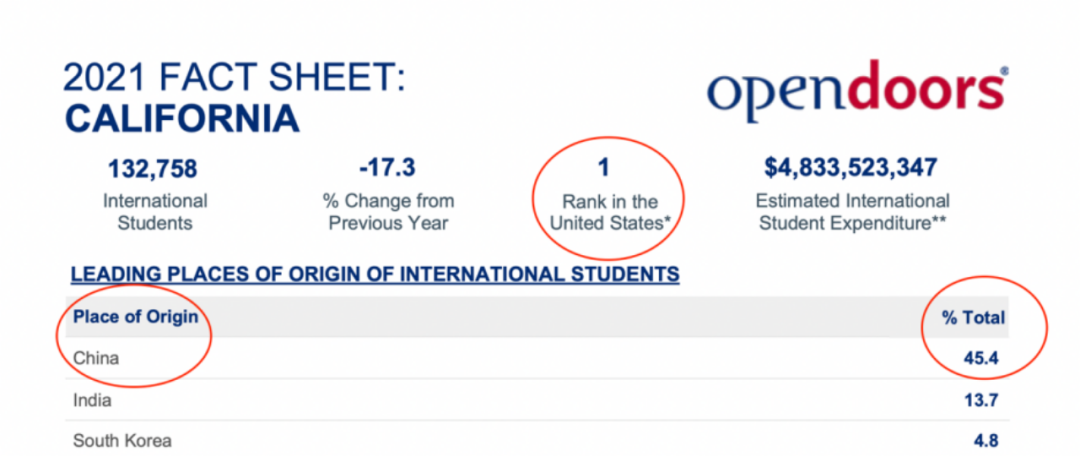This screenshot has width=1080, height=456.
Task: Click the International Students label
Action: click(x=155, y=212)
